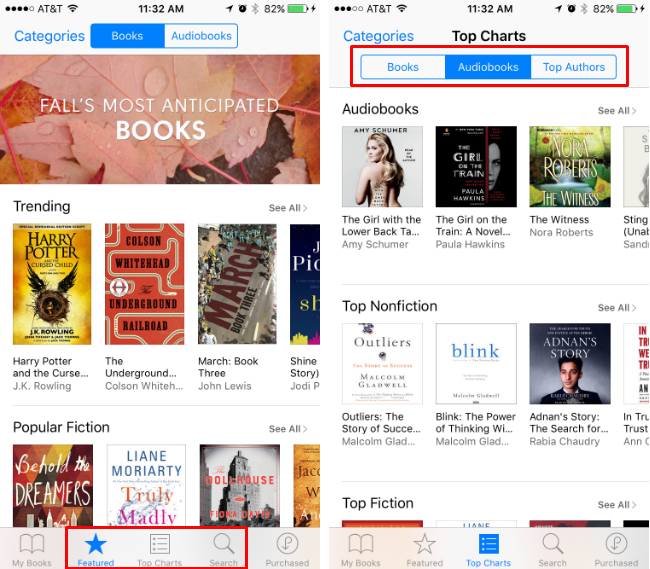The height and width of the screenshot is (569, 650).
Task: Tap 'March: Book Three' title text
Action: pyautogui.click(x=228, y=367)
